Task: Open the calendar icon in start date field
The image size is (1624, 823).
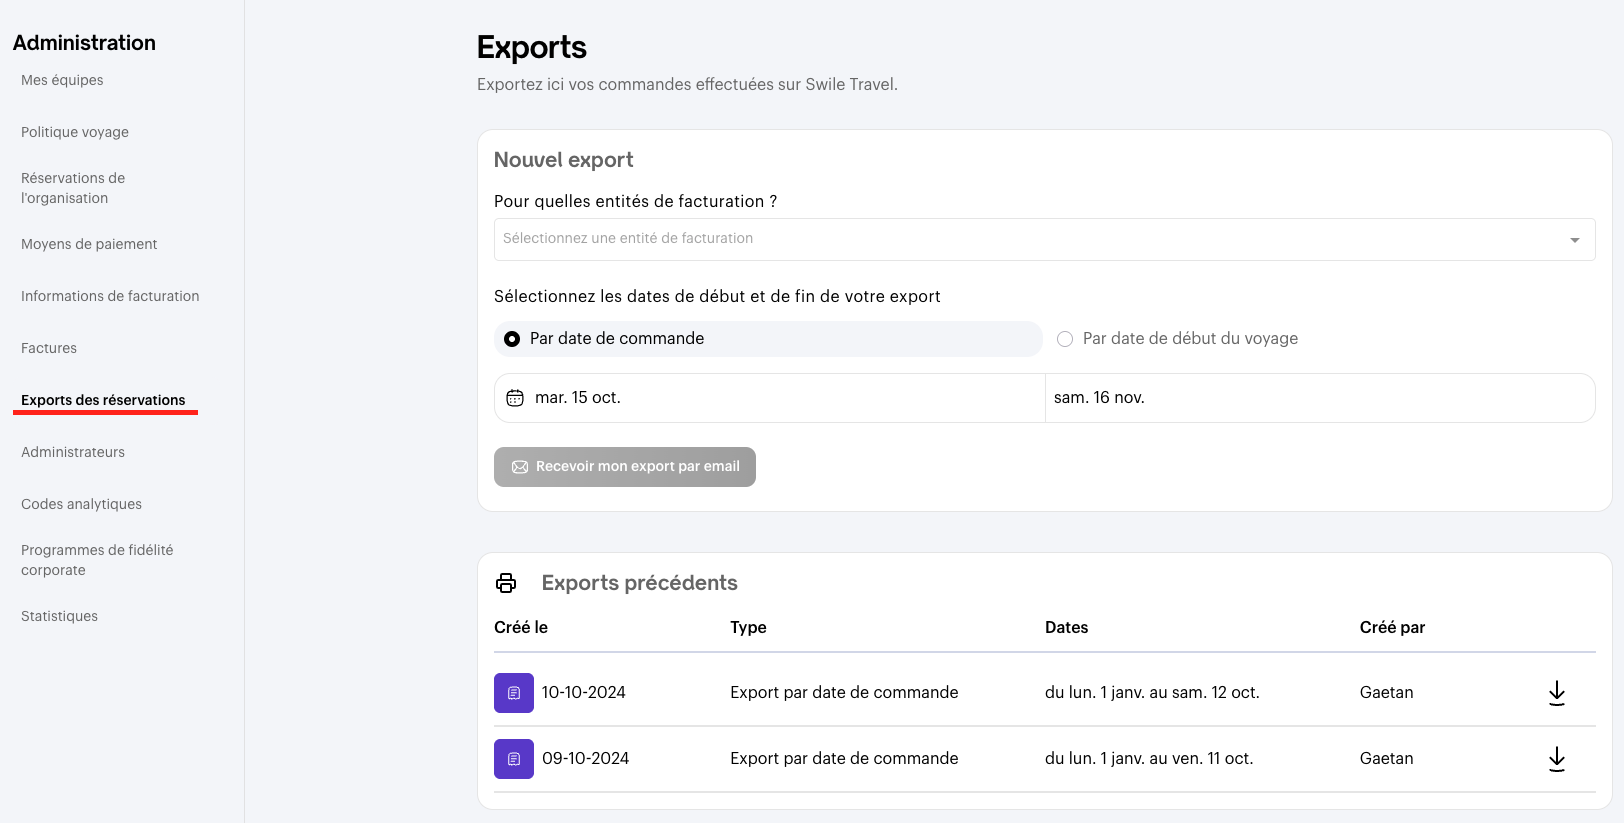Action: coord(515,398)
